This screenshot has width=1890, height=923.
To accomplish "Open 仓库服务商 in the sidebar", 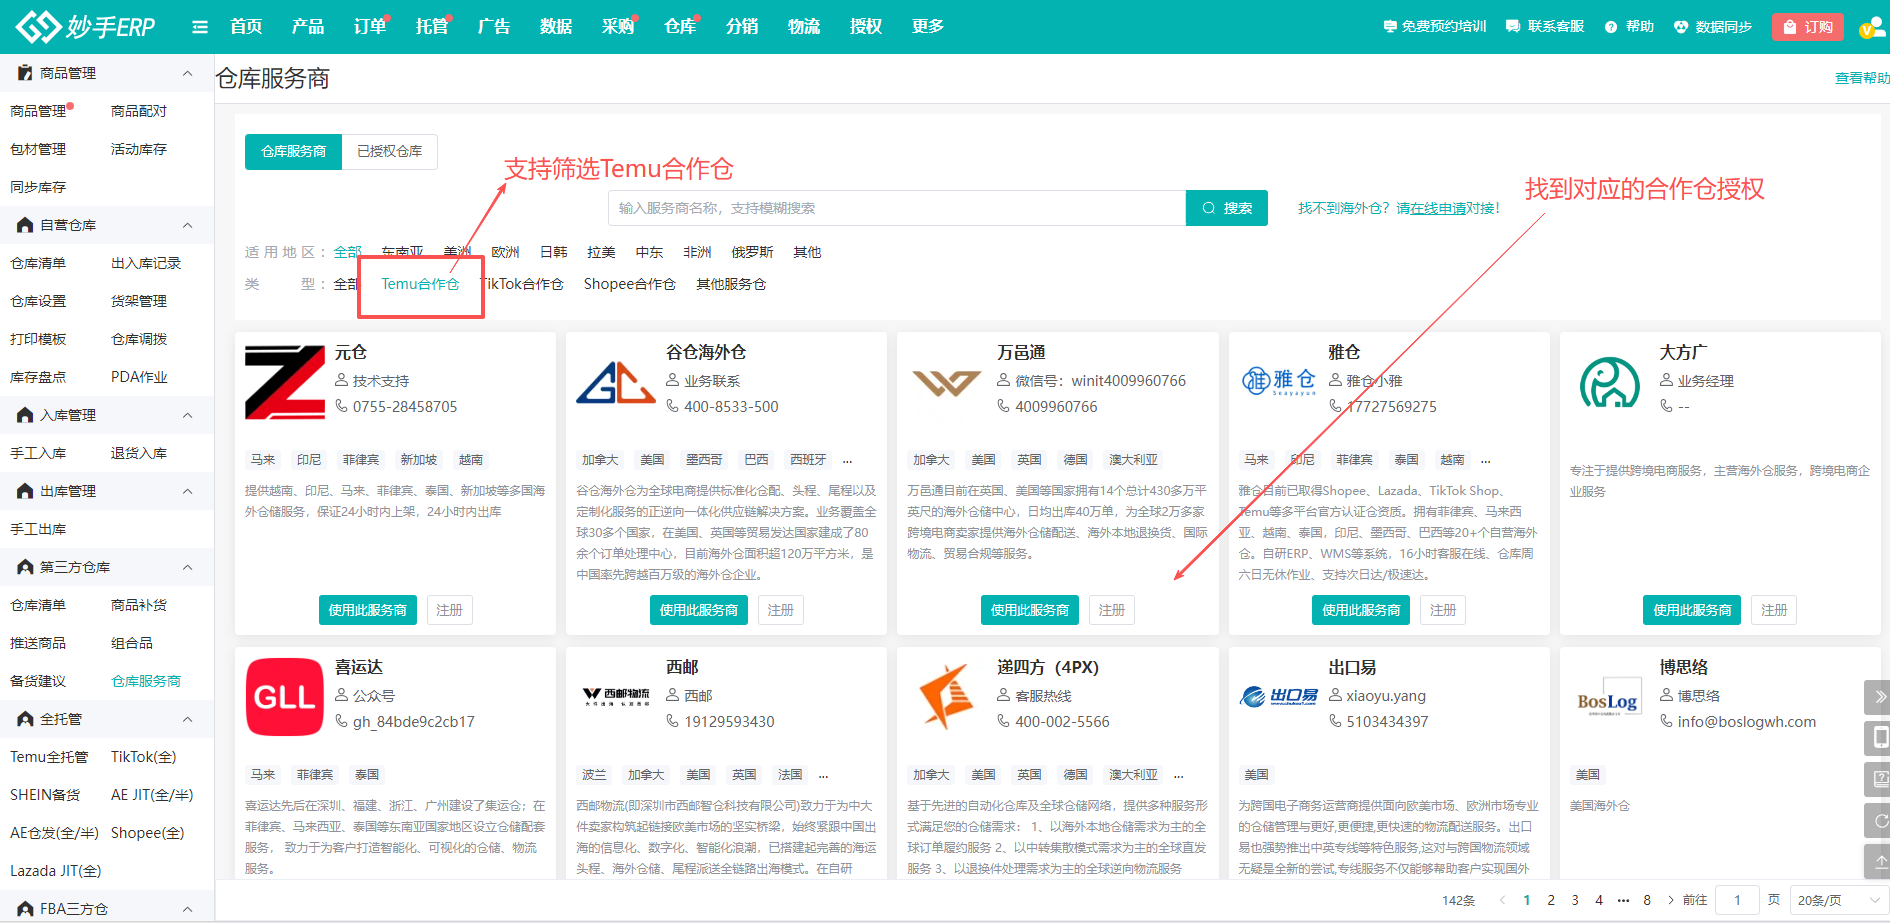I will click(146, 681).
